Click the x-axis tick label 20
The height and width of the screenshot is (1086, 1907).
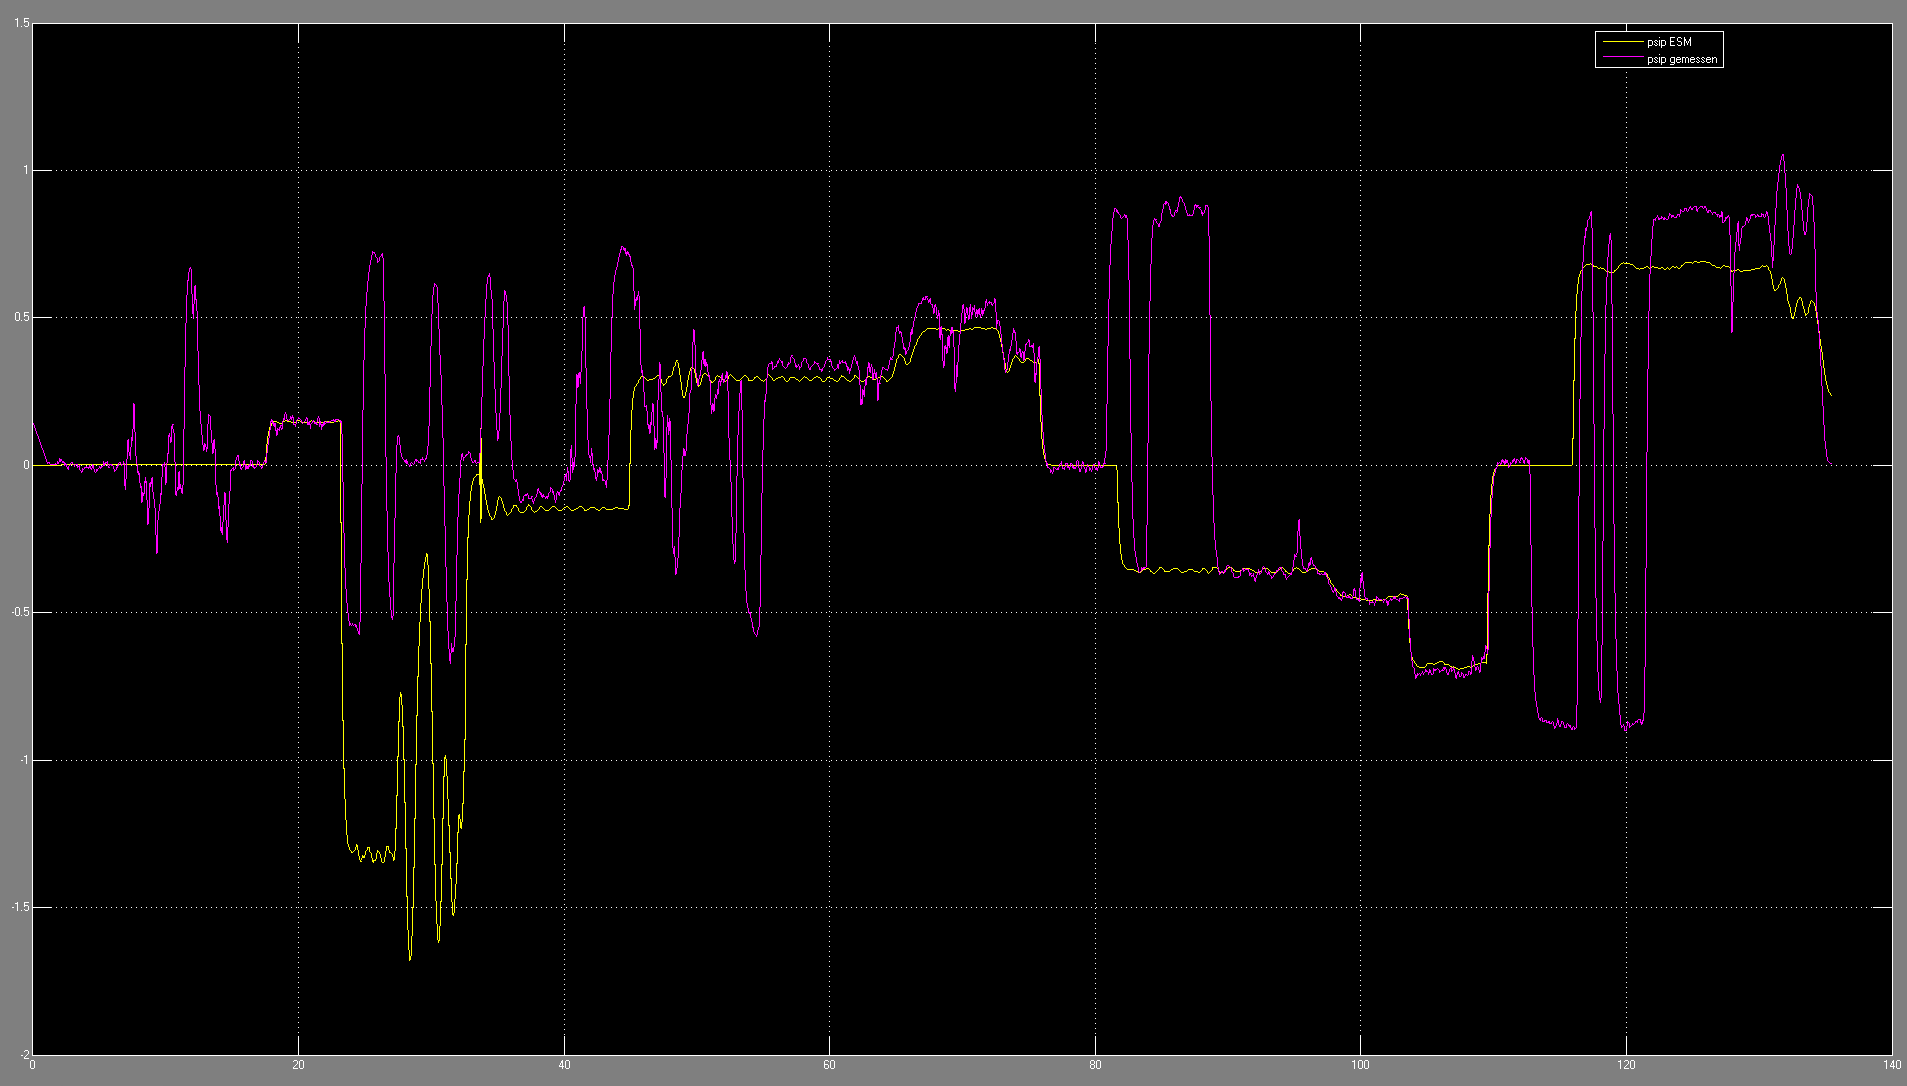(298, 1065)
